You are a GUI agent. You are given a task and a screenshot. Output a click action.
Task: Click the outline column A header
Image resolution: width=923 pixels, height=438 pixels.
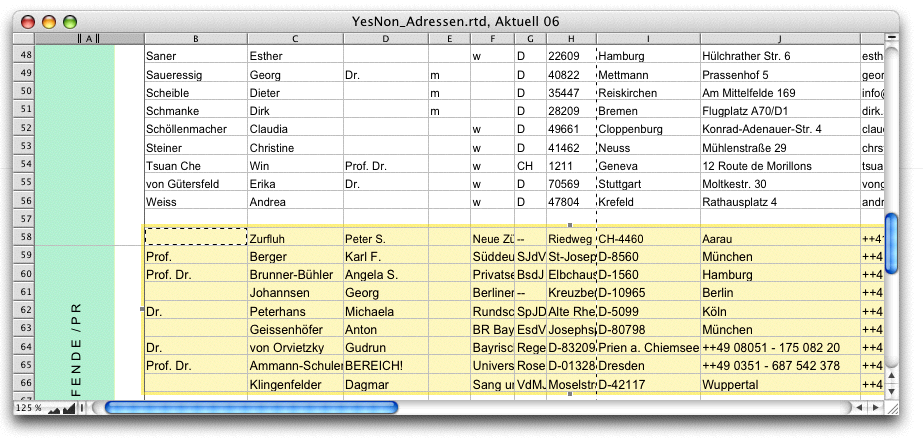coord(90,38)
